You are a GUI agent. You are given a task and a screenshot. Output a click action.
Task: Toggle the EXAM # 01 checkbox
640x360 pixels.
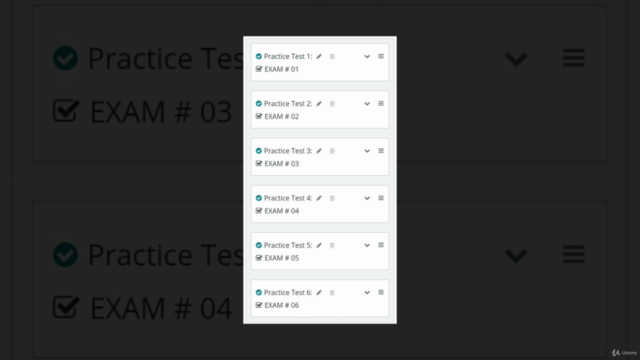coord(259,69)
